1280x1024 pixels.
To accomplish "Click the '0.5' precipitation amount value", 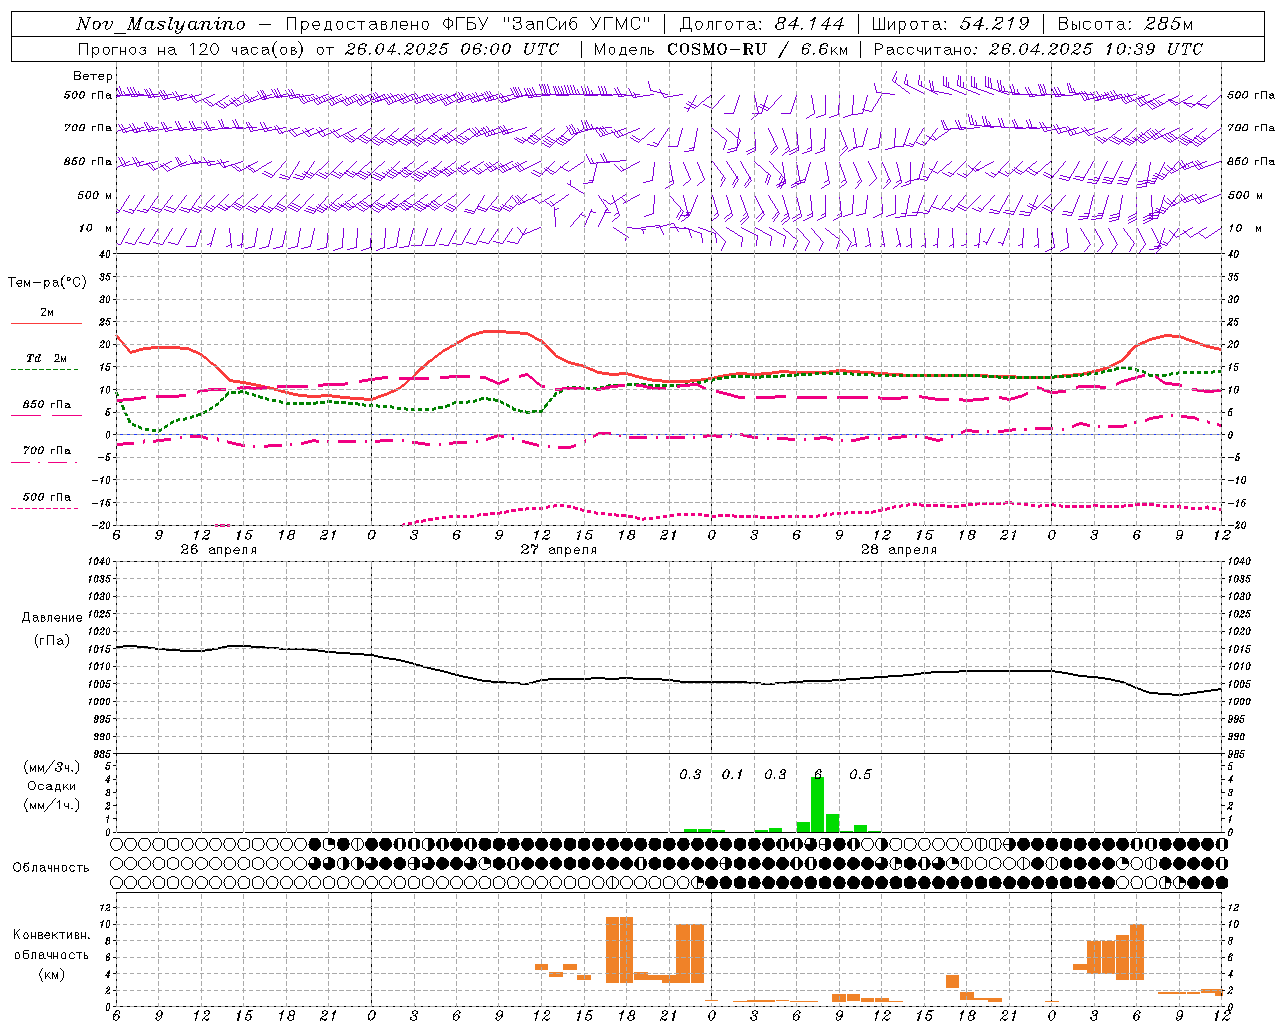I will (860, 775).
